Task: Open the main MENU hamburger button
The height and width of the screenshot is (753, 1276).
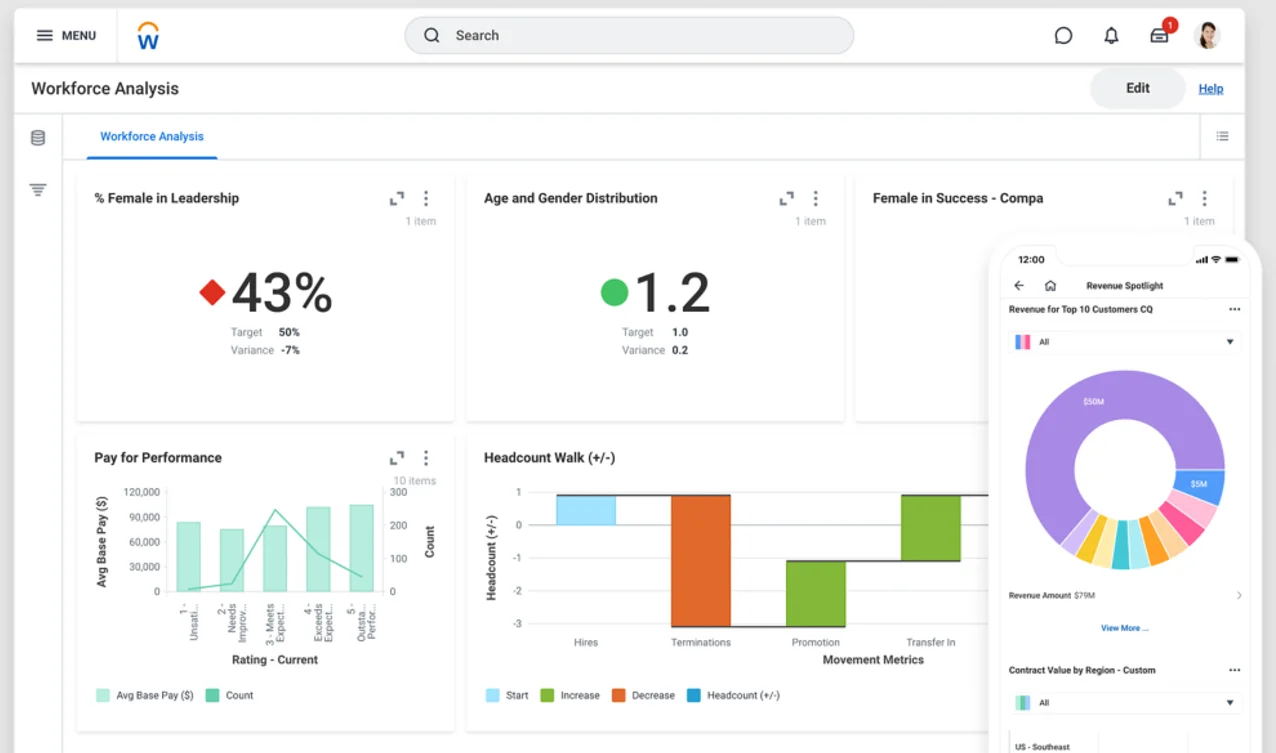Action: 66,35
